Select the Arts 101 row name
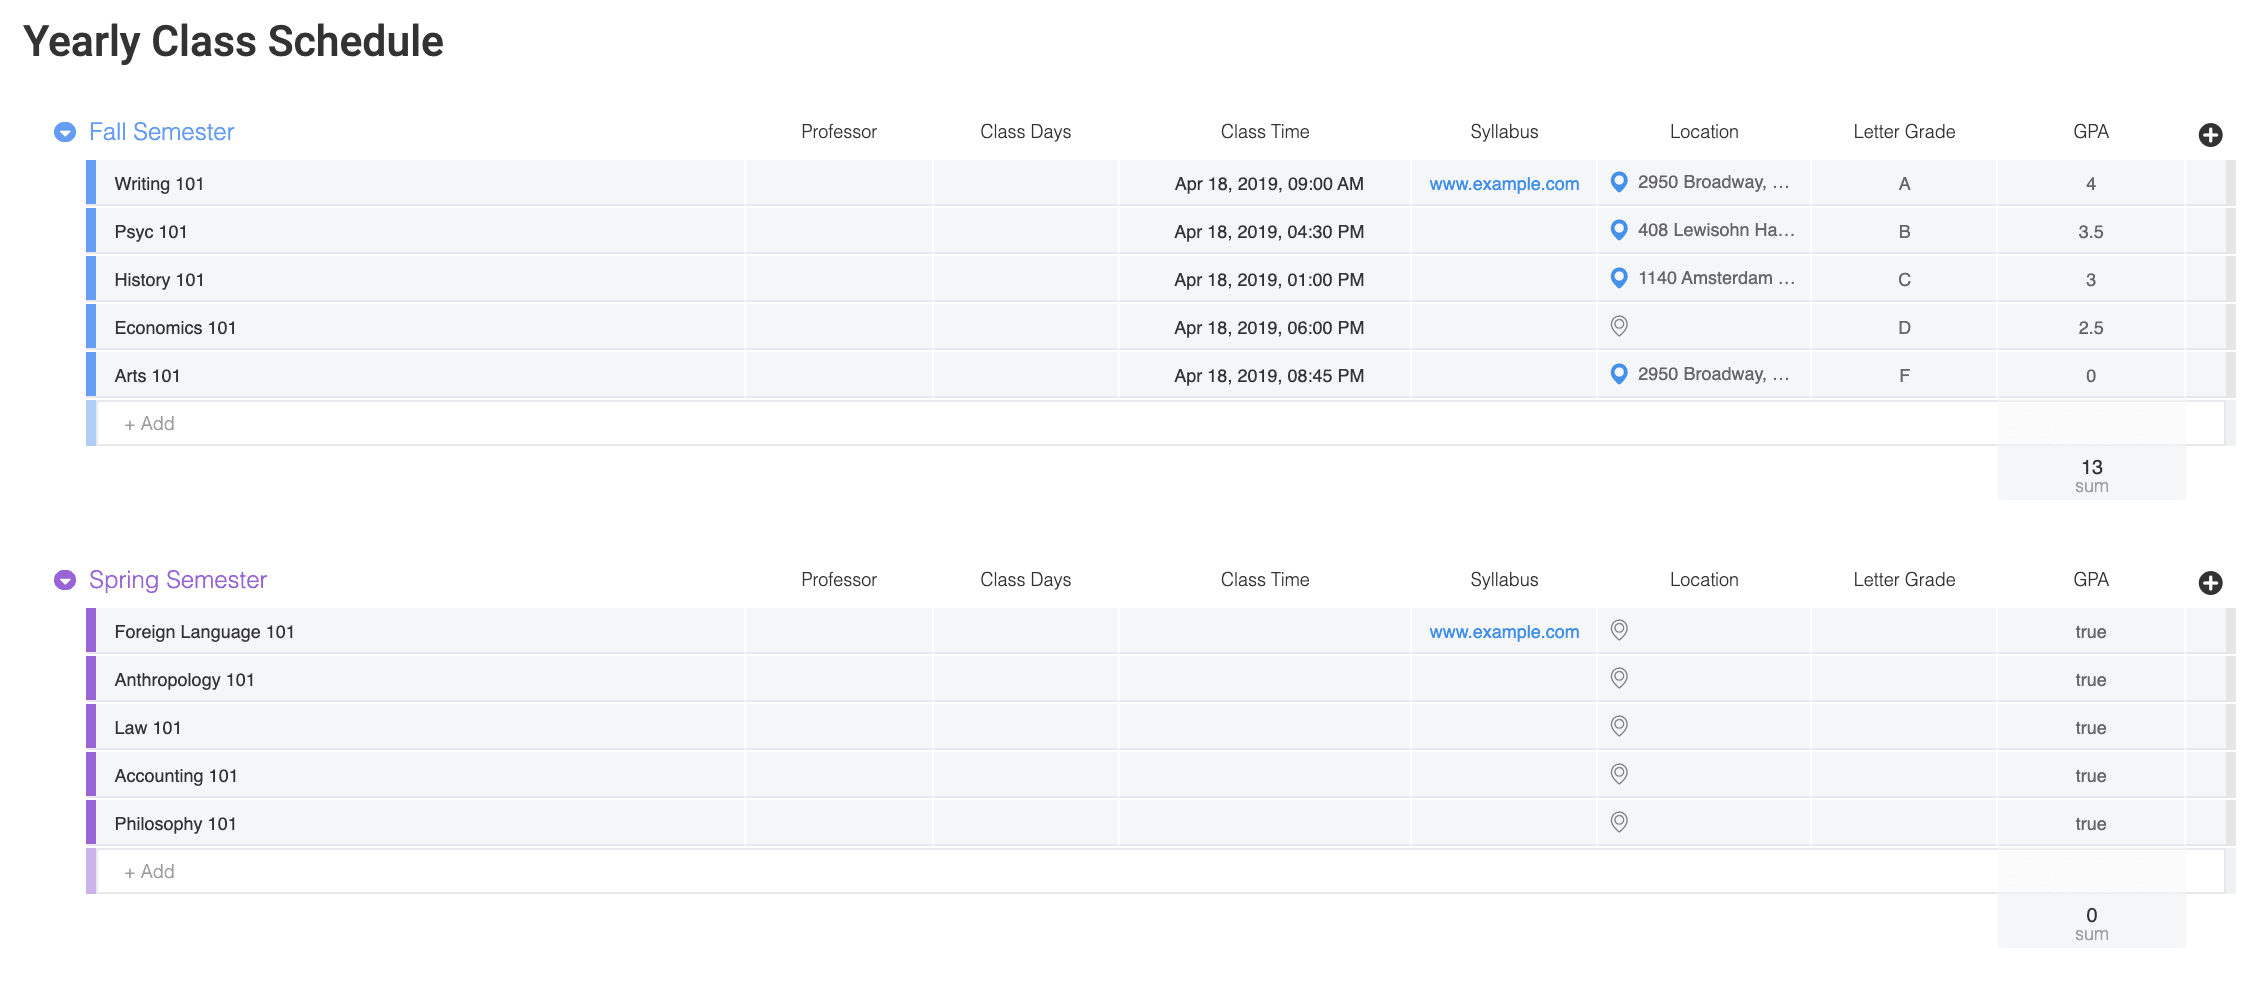This screenshot has height=986, width=2268. pyautogui.click(x=147, y=376)
